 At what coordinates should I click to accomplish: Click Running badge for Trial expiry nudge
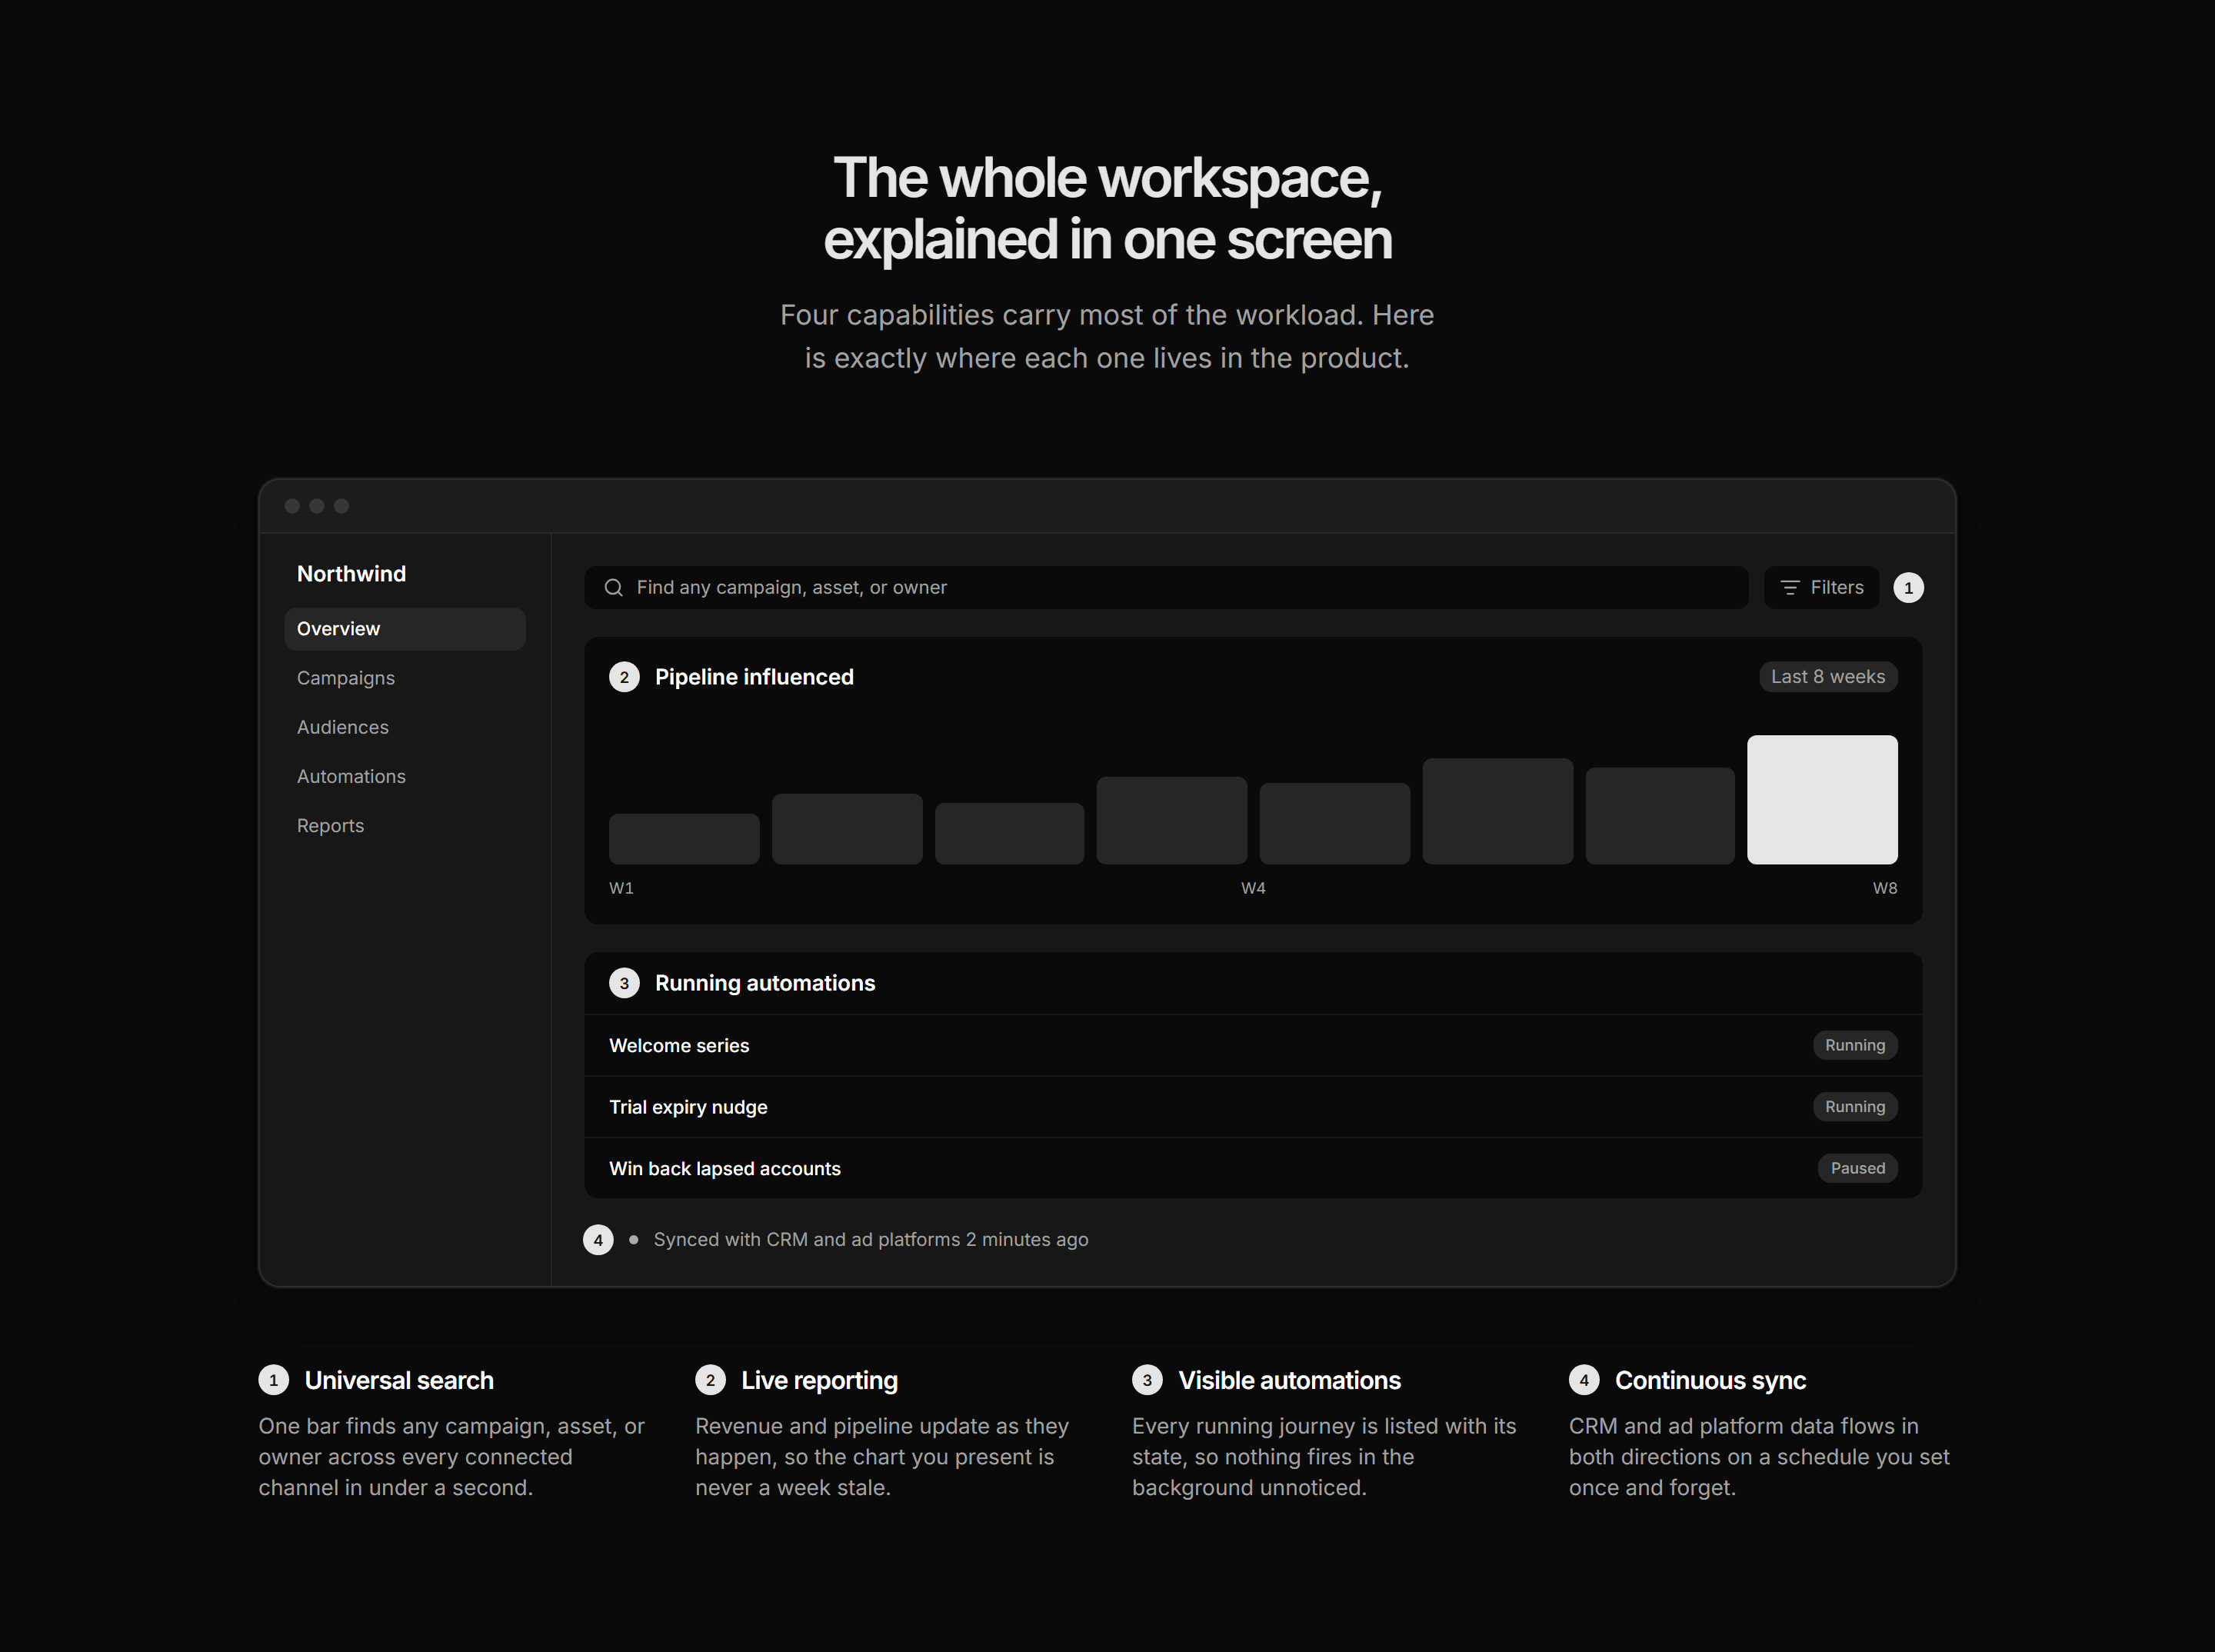point(1855,1107)
